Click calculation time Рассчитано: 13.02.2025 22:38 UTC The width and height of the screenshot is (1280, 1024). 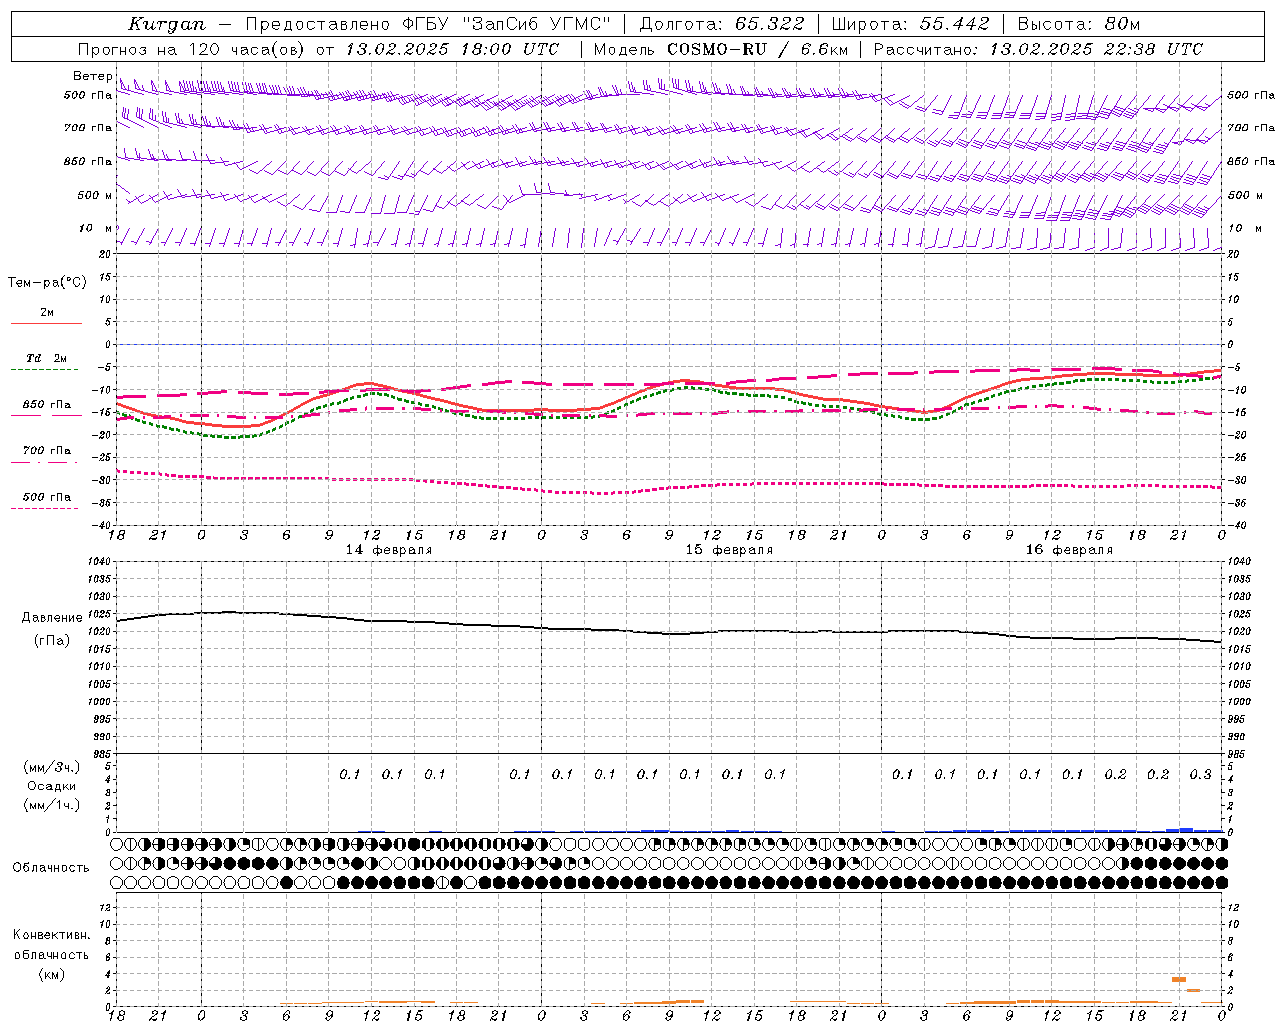(x=1038, y=49)
